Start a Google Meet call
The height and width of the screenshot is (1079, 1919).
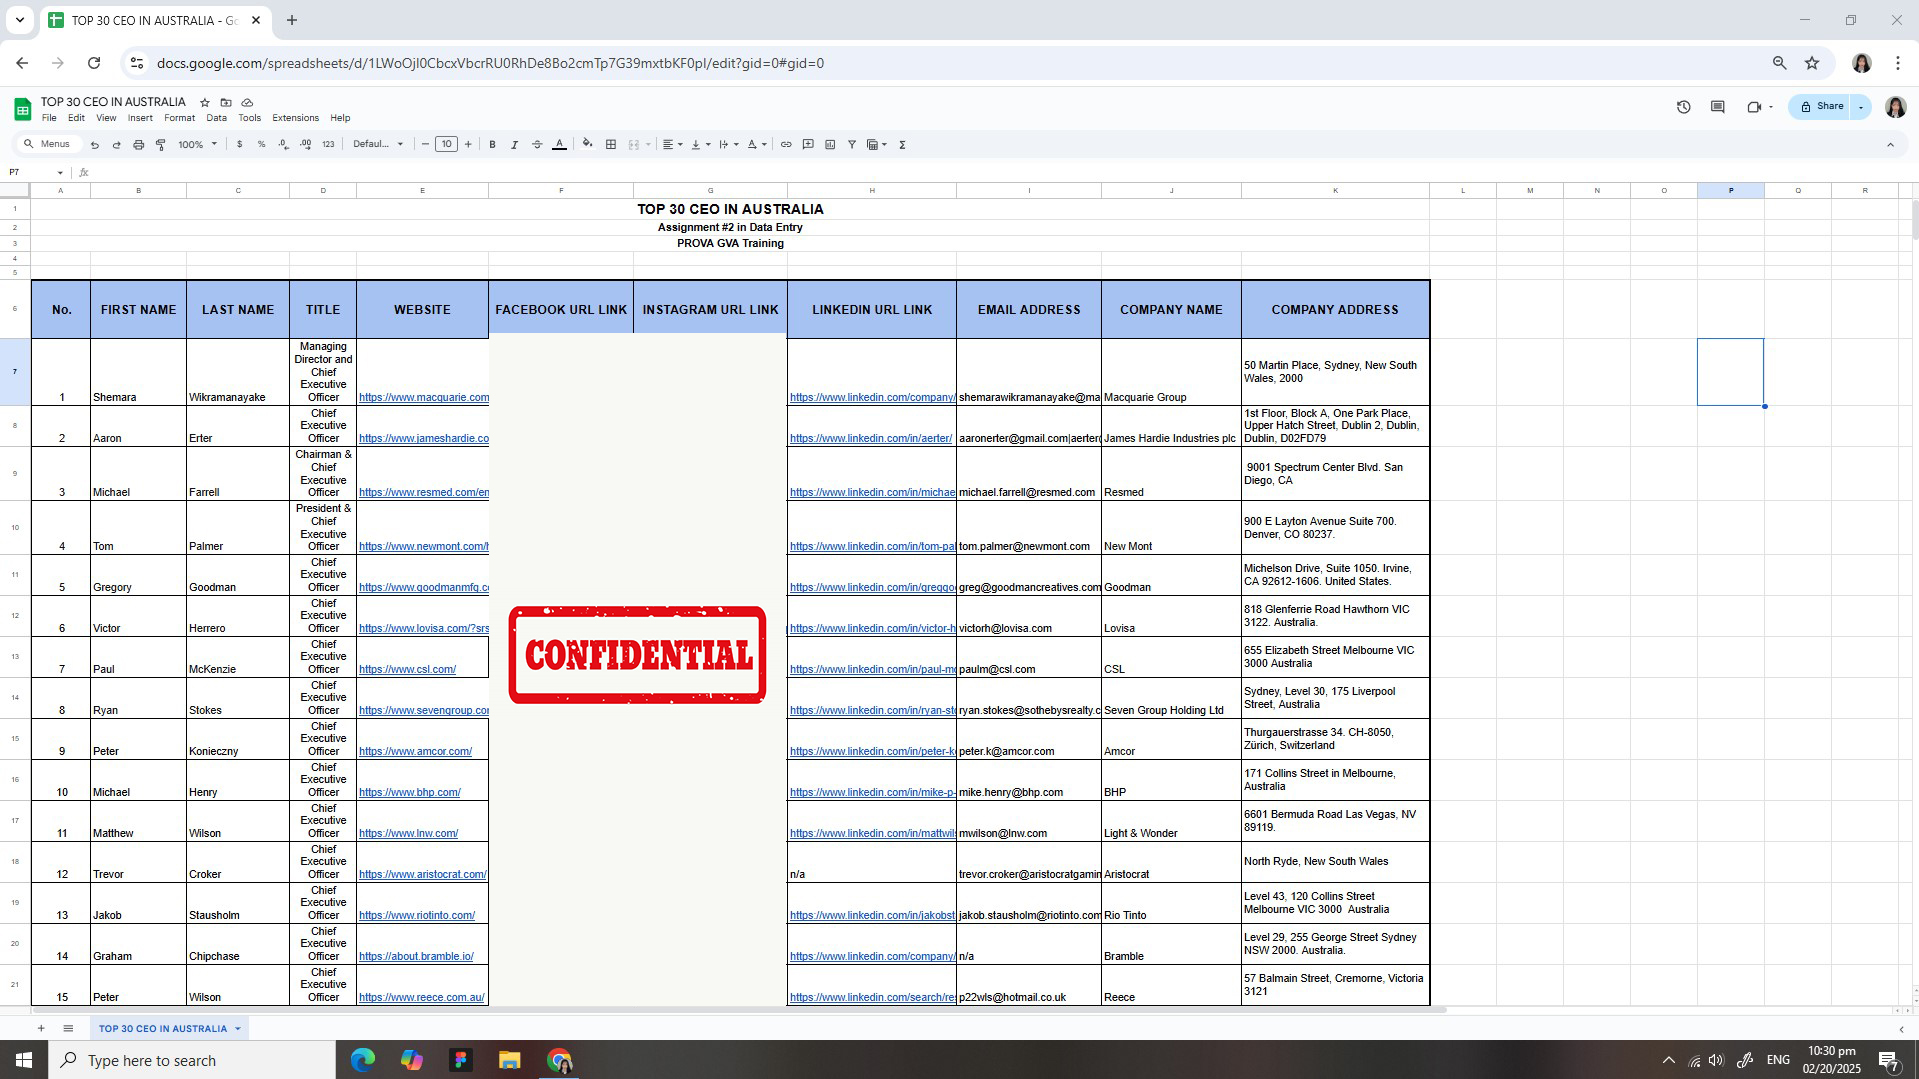pyautogui.click(x=1754, y=107)
